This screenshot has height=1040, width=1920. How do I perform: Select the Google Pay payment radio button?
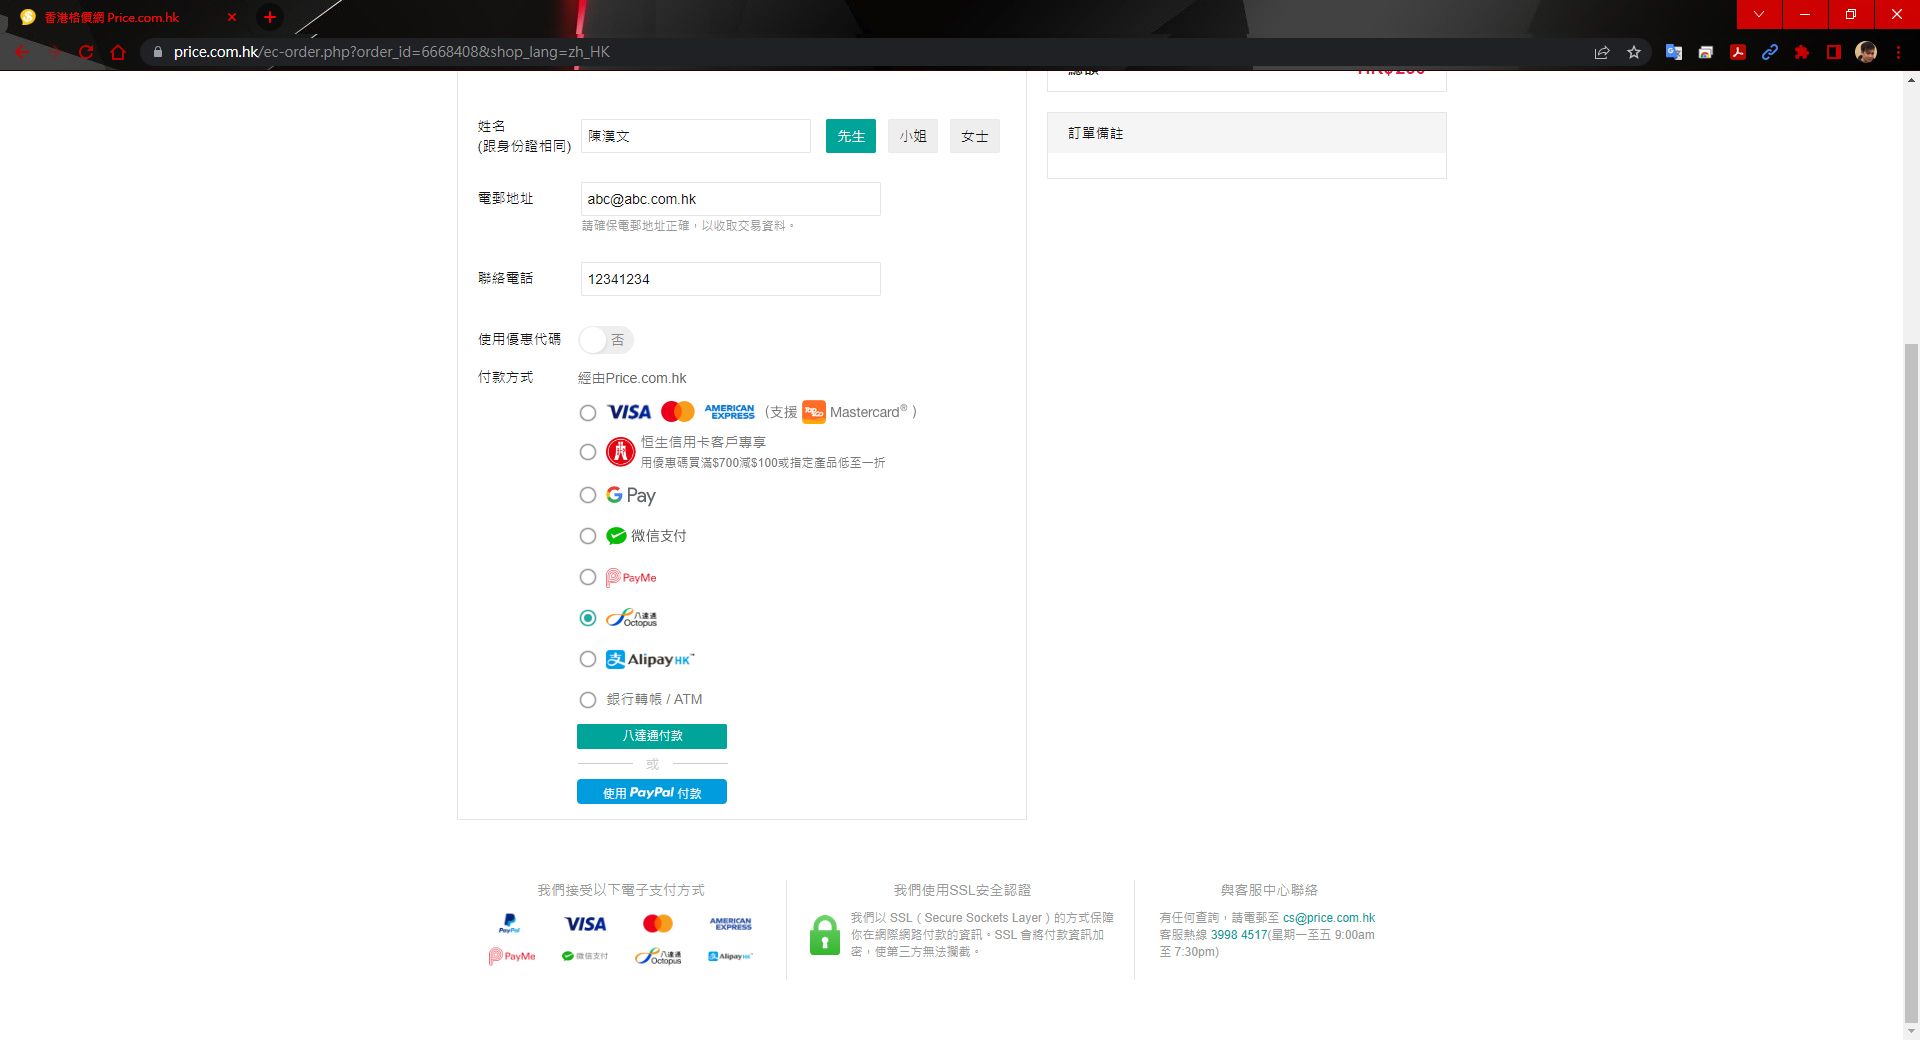click(588, 495)
